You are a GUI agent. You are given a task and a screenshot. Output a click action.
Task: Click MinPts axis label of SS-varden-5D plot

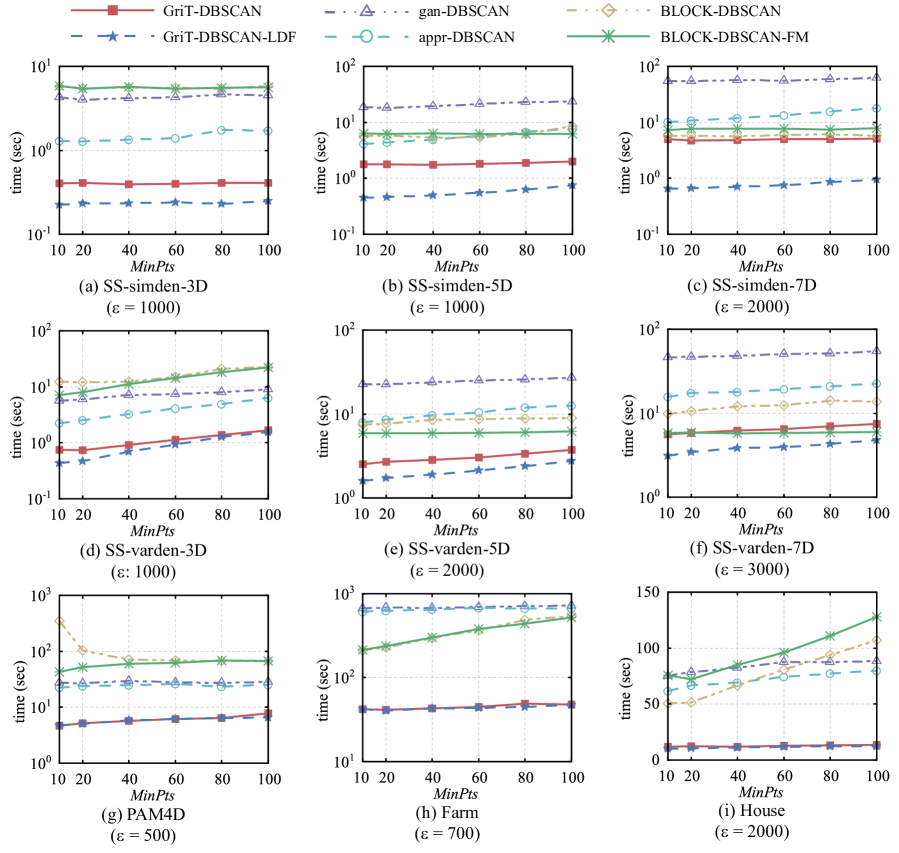tap(456, 530)
